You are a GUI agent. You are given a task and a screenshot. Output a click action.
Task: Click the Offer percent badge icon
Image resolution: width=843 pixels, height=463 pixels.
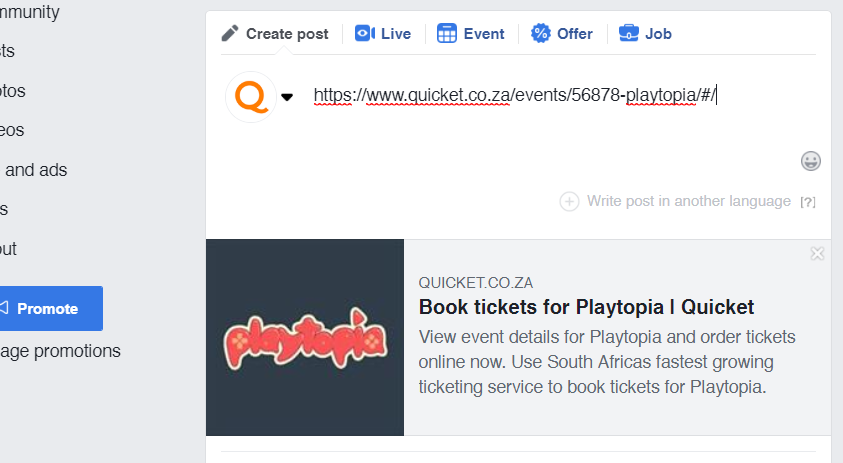pos(541,33)
